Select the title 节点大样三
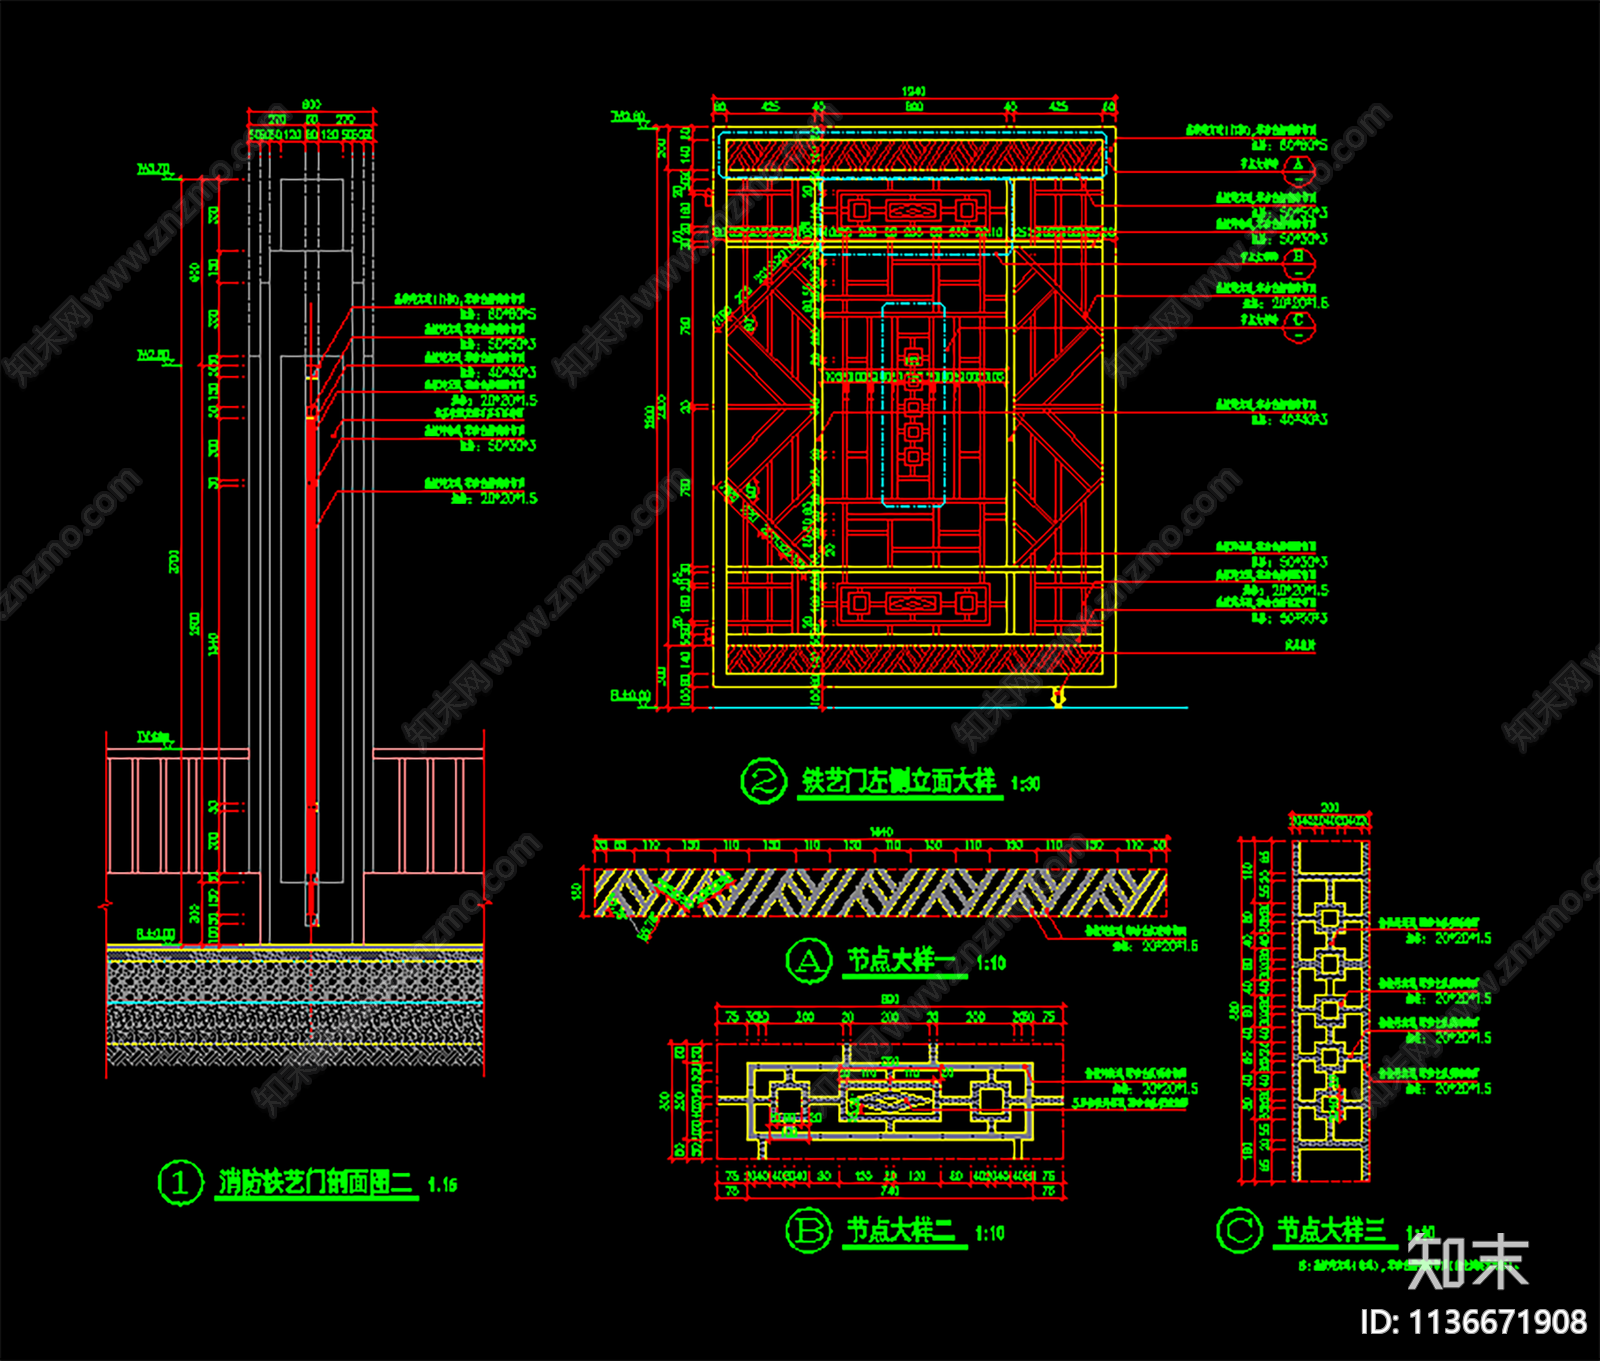Image resolution: width=1600 pixels, height=1361 pixels. 1332,1230
